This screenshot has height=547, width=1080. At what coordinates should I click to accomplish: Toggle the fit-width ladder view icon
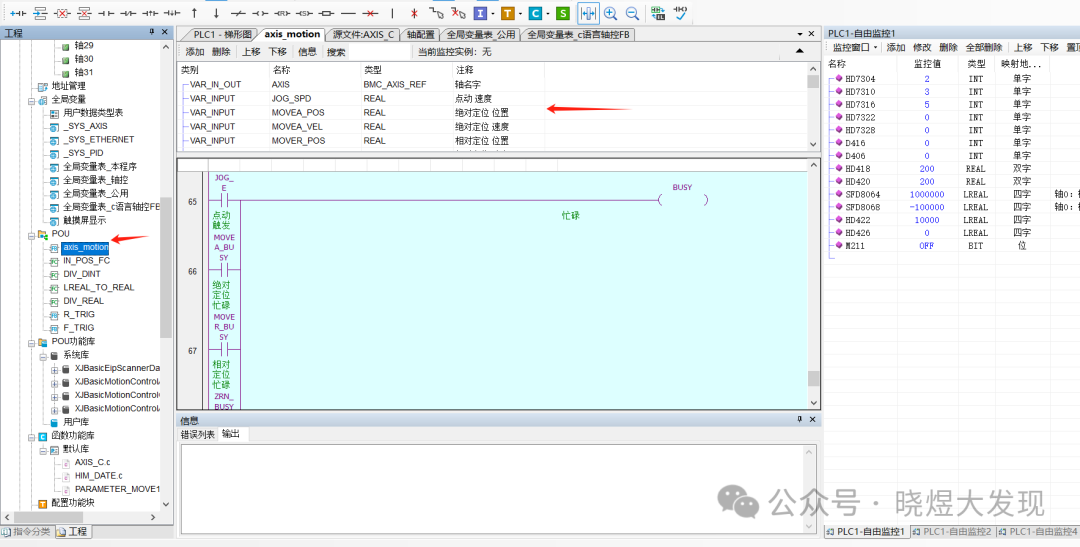click(x=588, y=13)
